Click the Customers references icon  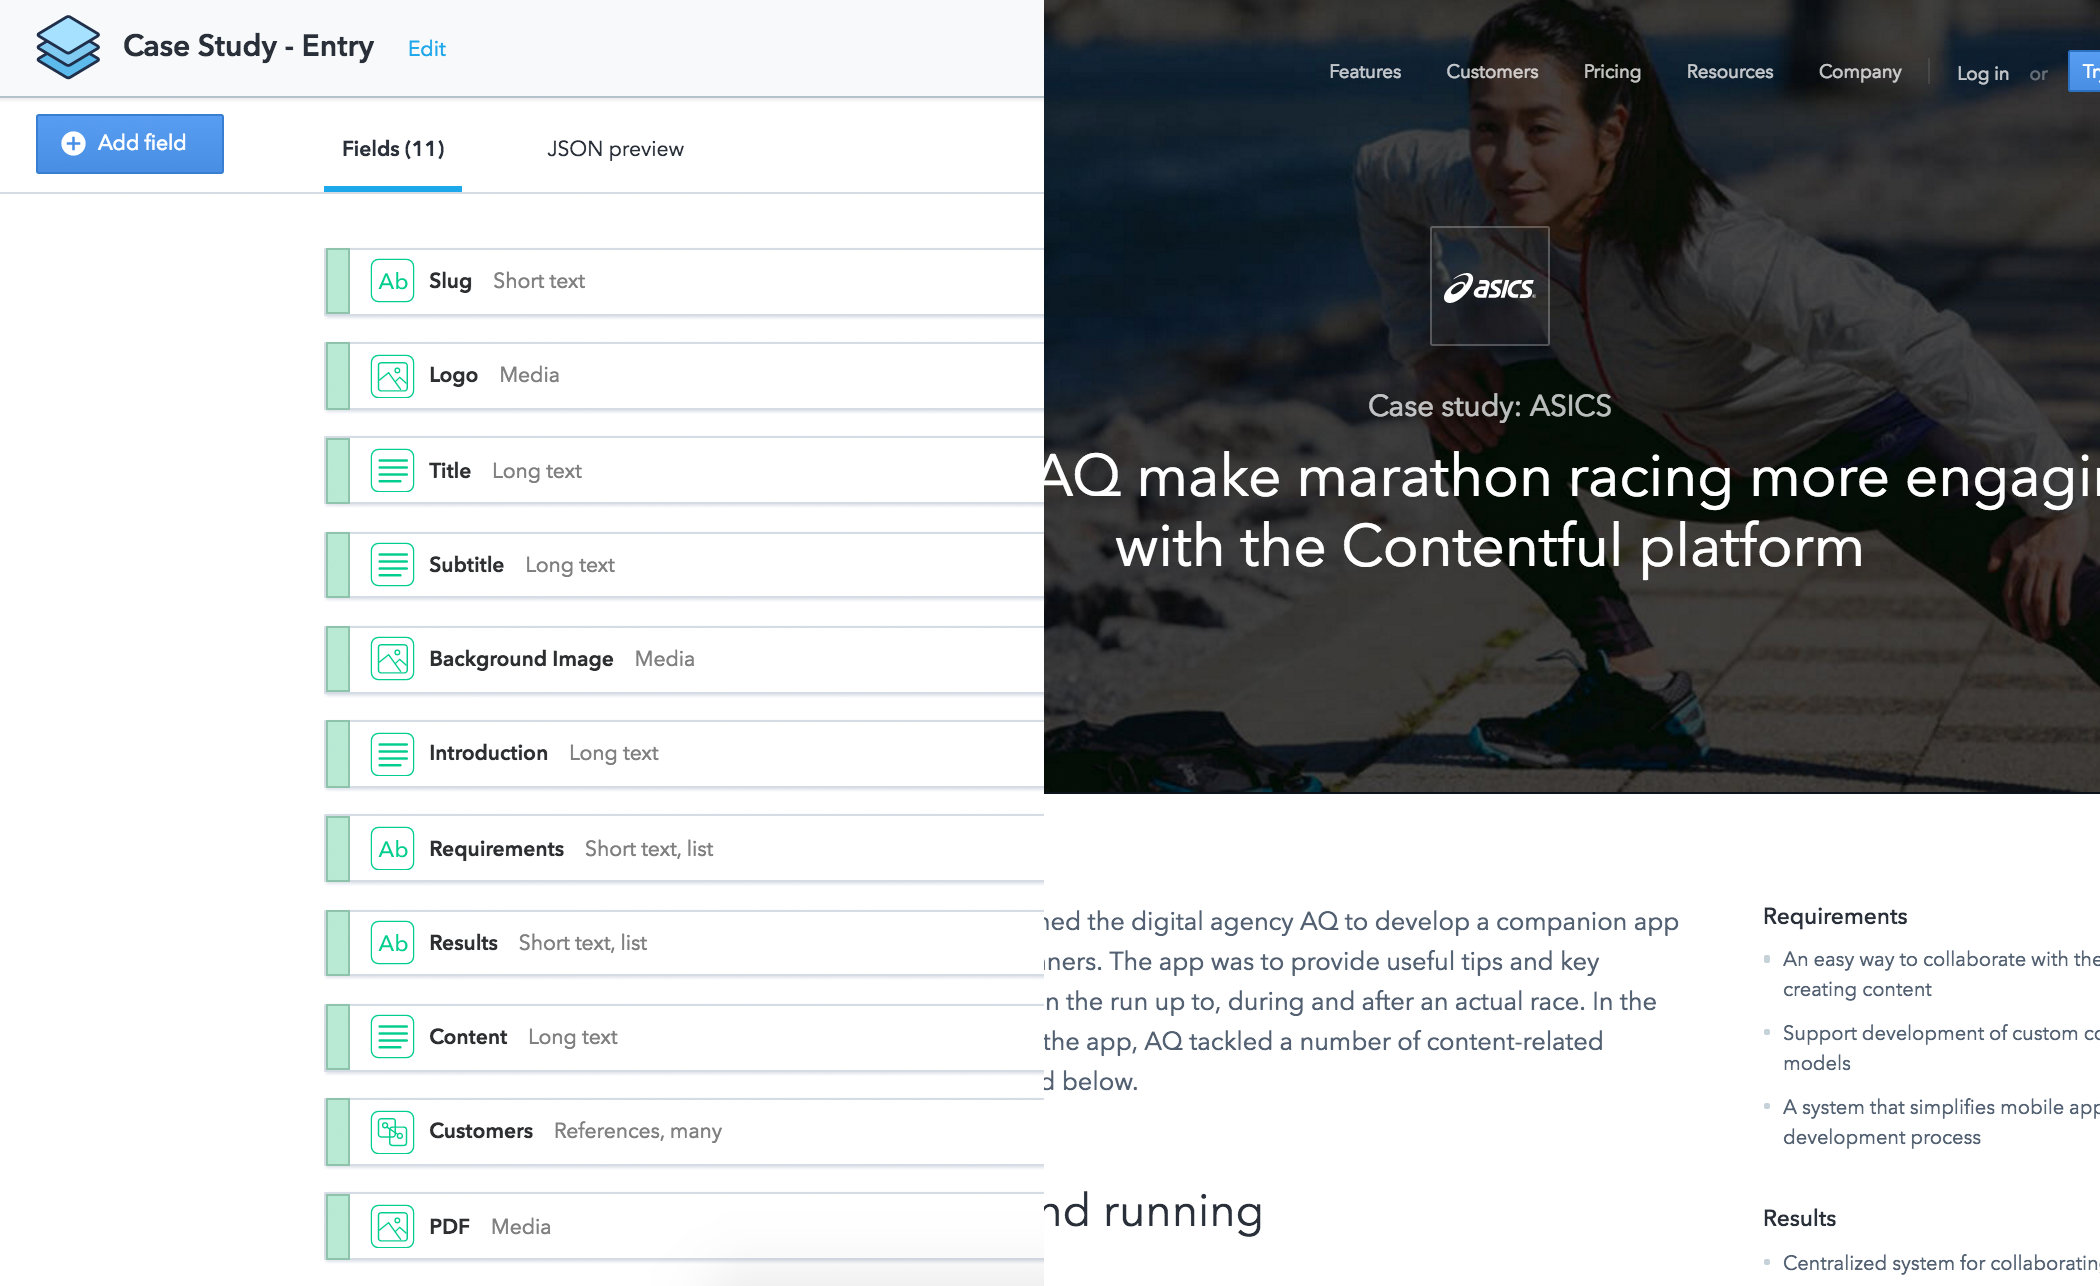click(x=392, y=1132)
